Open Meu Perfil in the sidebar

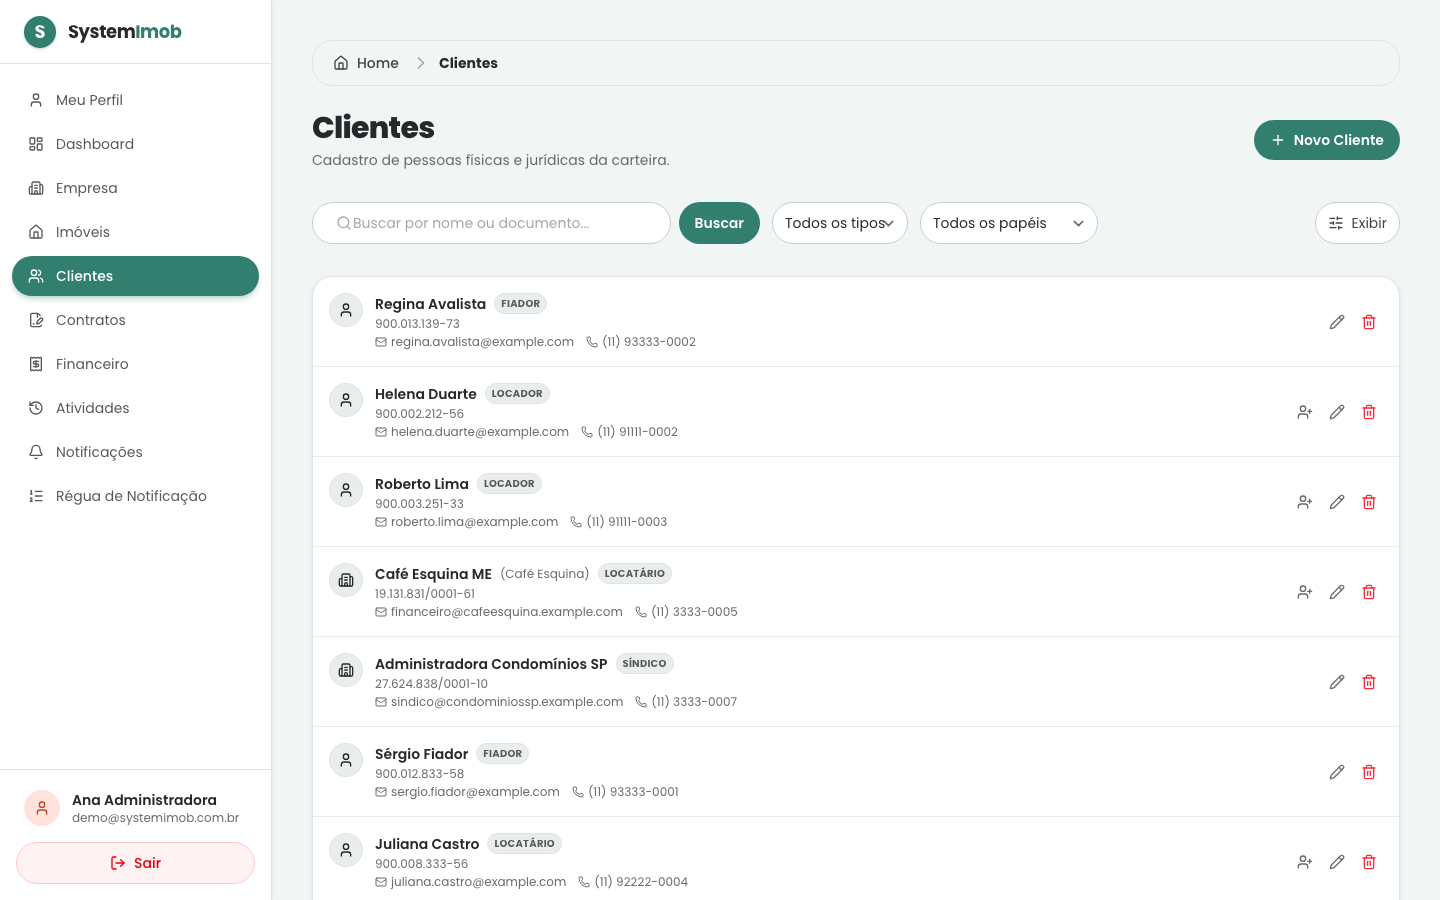point(135,100)
